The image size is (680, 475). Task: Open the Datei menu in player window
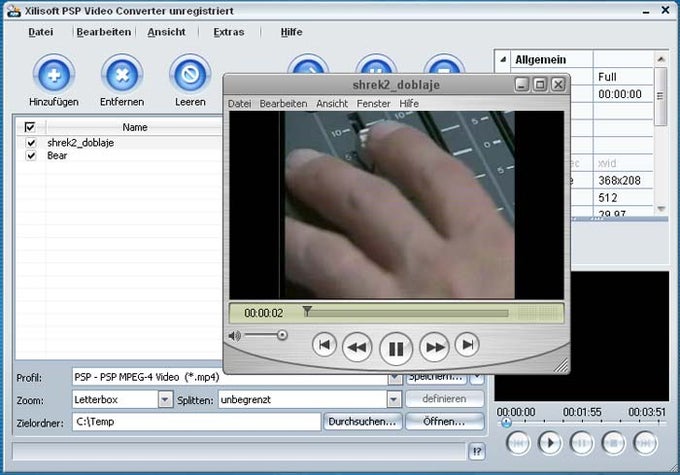(x=239, y=104)
